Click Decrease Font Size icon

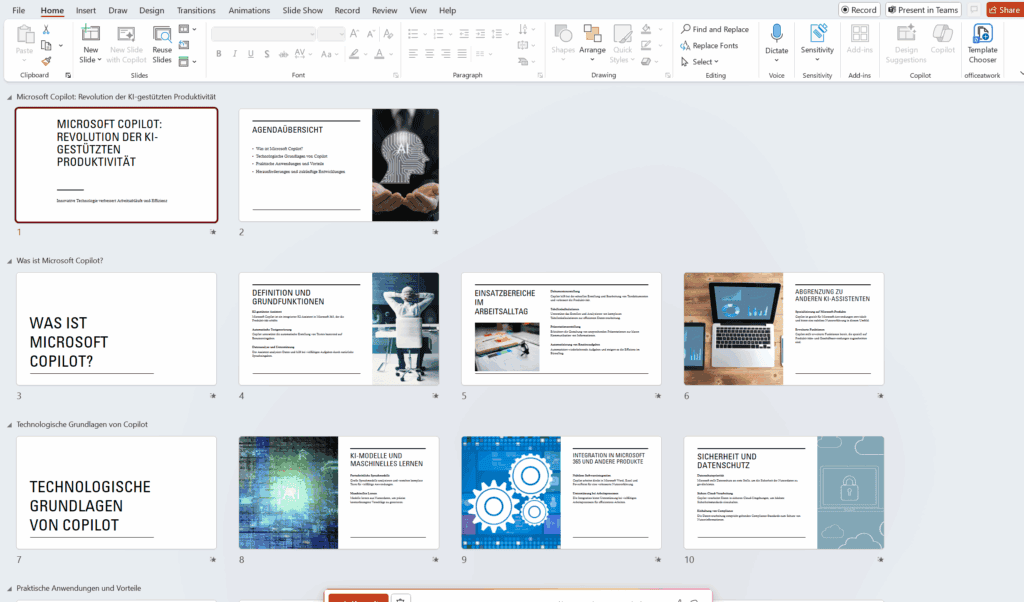point(370,34)
